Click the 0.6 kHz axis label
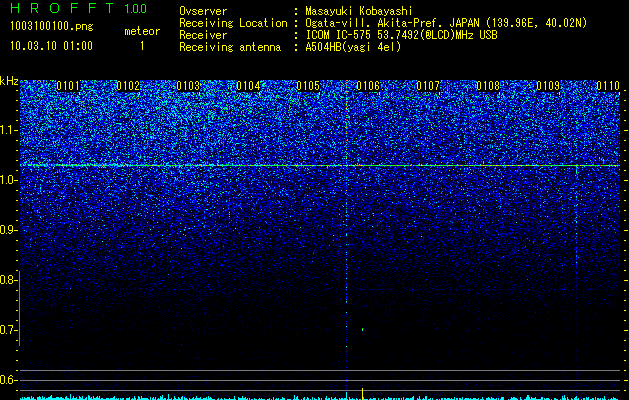Screen dimensions: 629x400 [8, 380]
